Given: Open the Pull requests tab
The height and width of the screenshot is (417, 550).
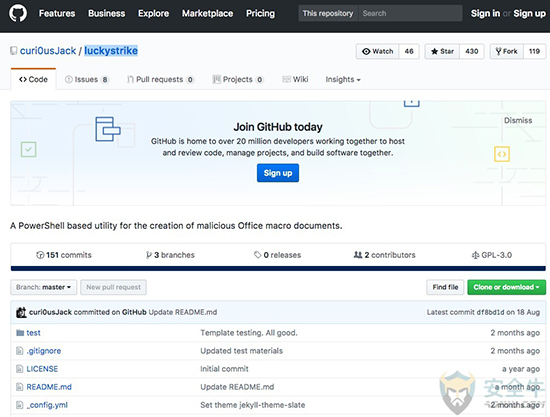Looking at the screenshot, I should pyautogui.click(x=160, y=80).
